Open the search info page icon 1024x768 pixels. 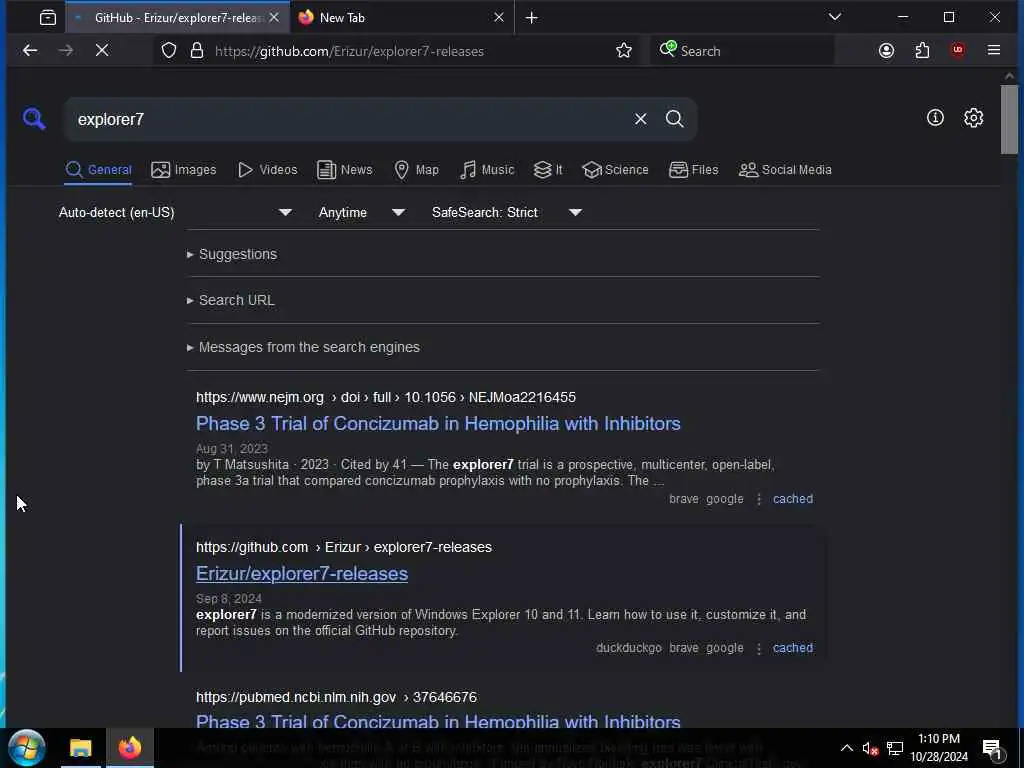[x=935, y=118]
